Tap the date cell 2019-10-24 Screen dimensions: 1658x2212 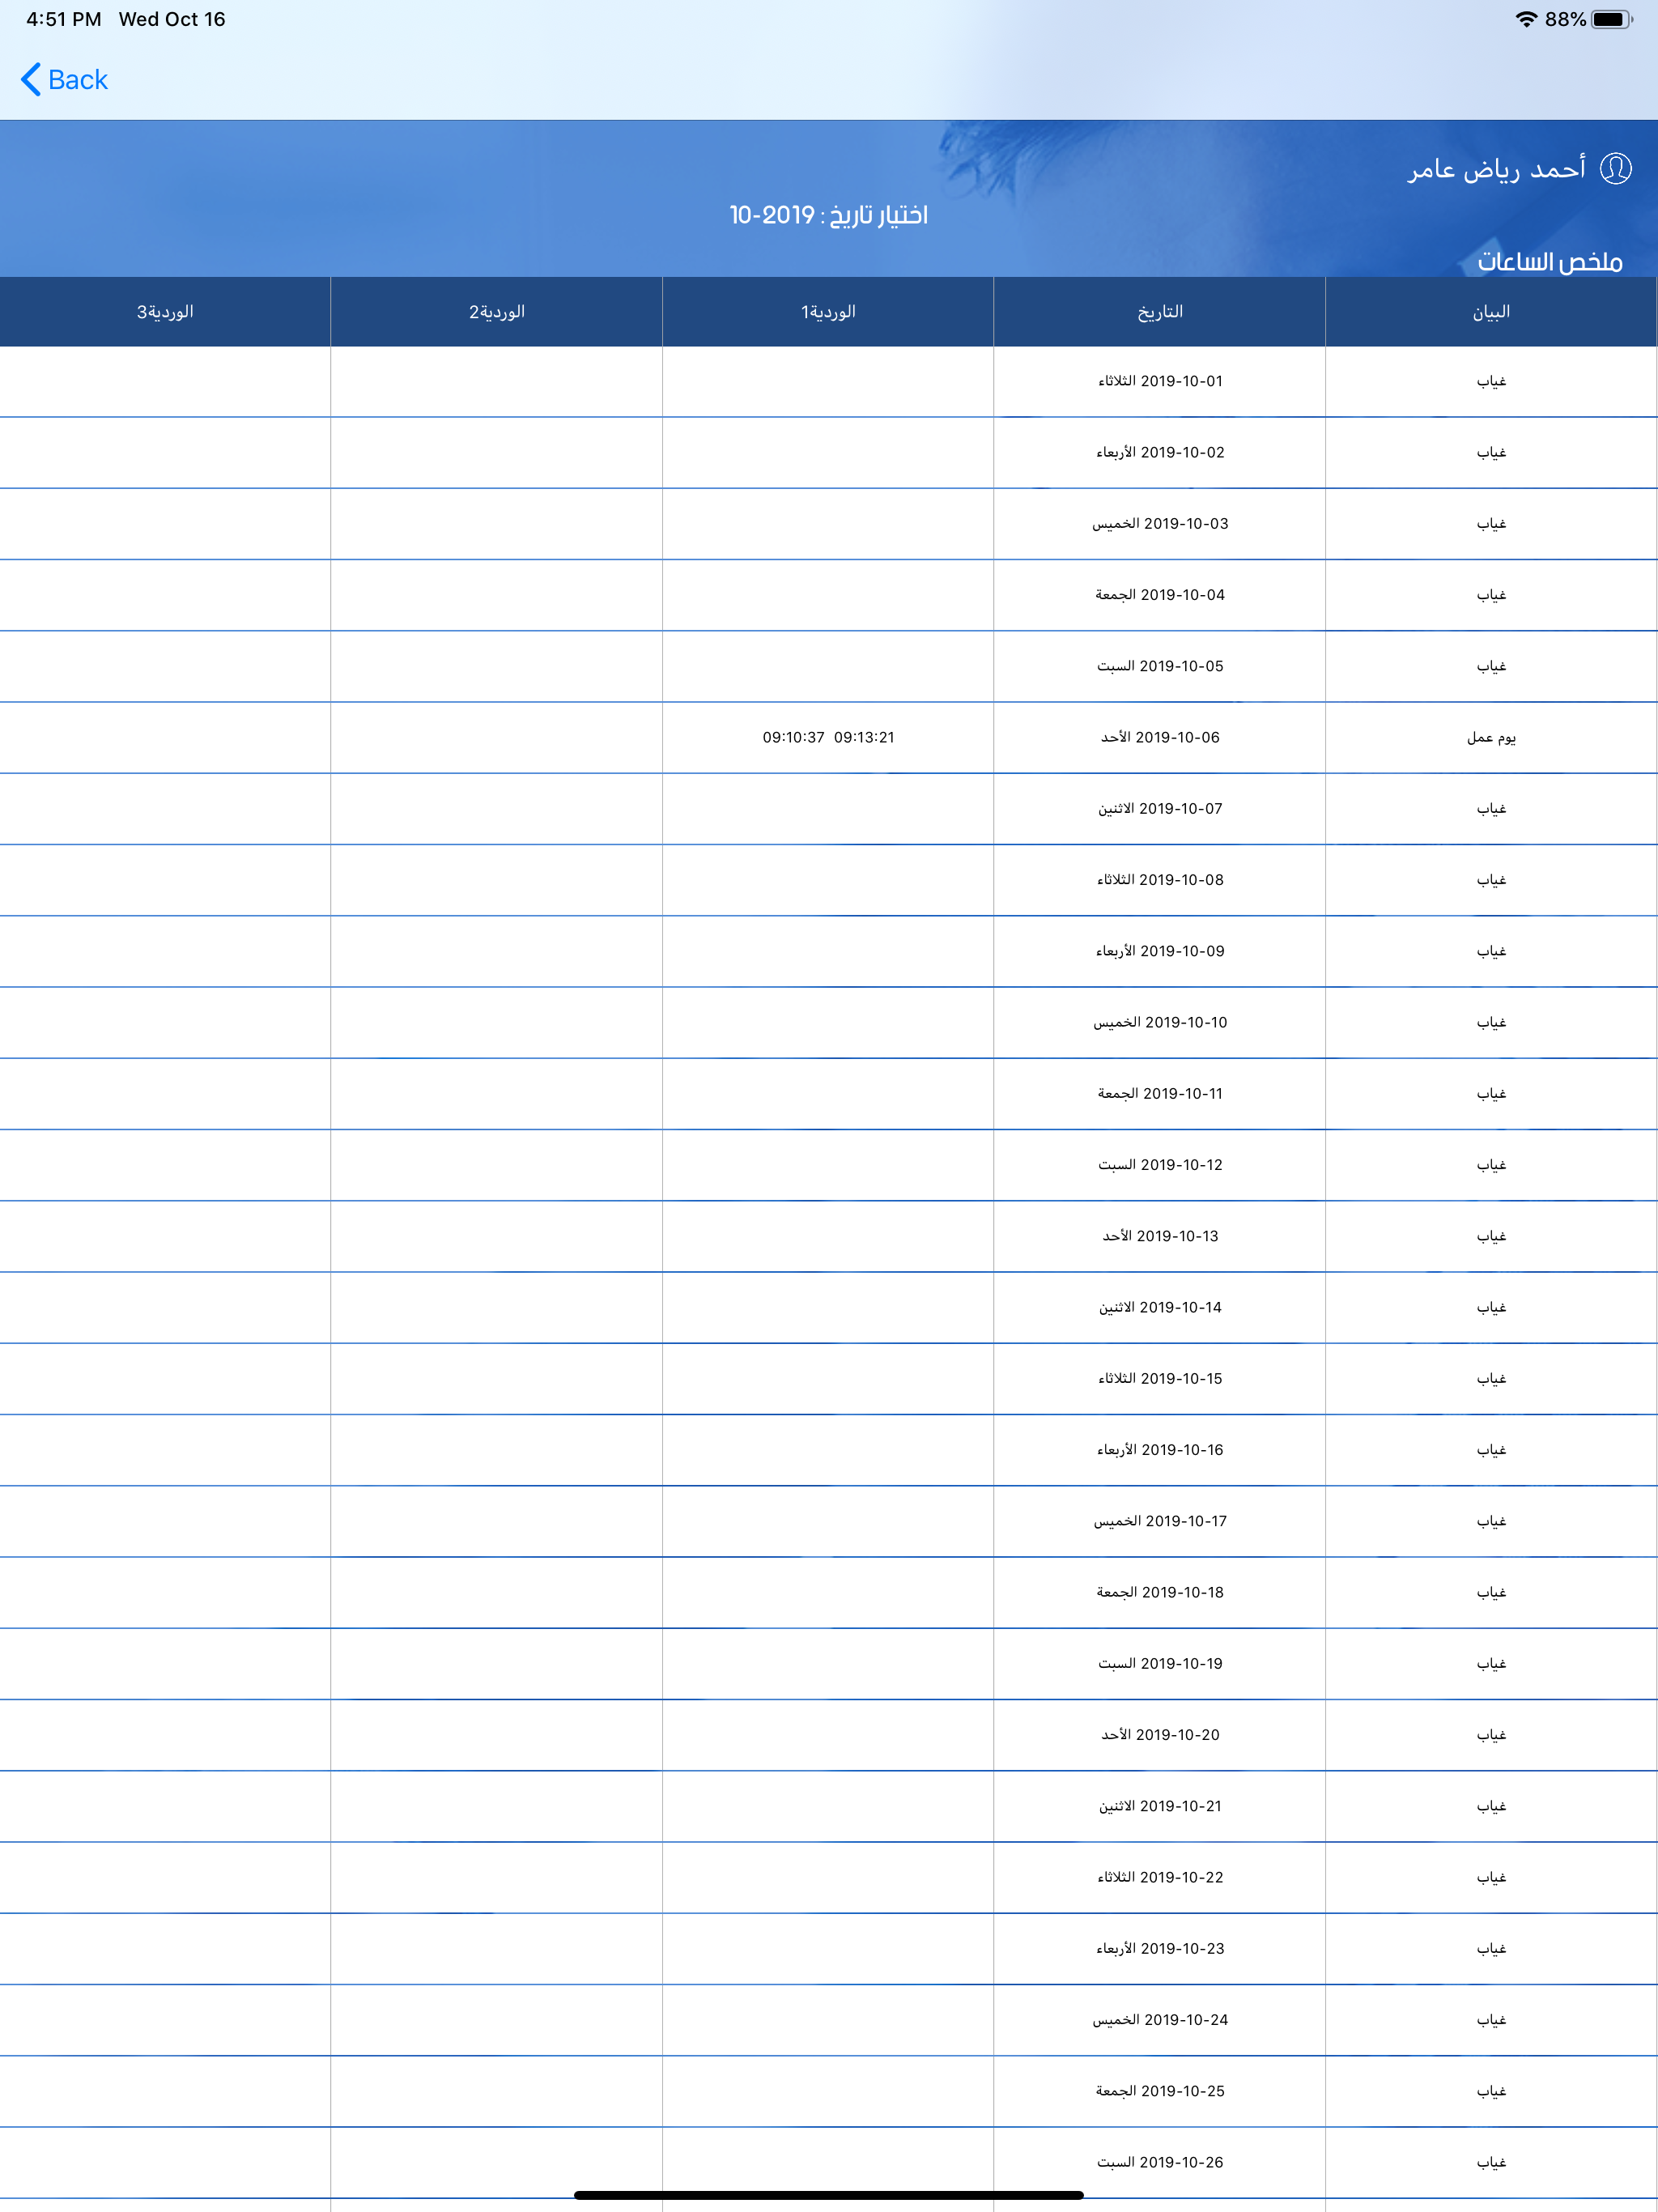pyautogui.click(x=1160, y=2020)
